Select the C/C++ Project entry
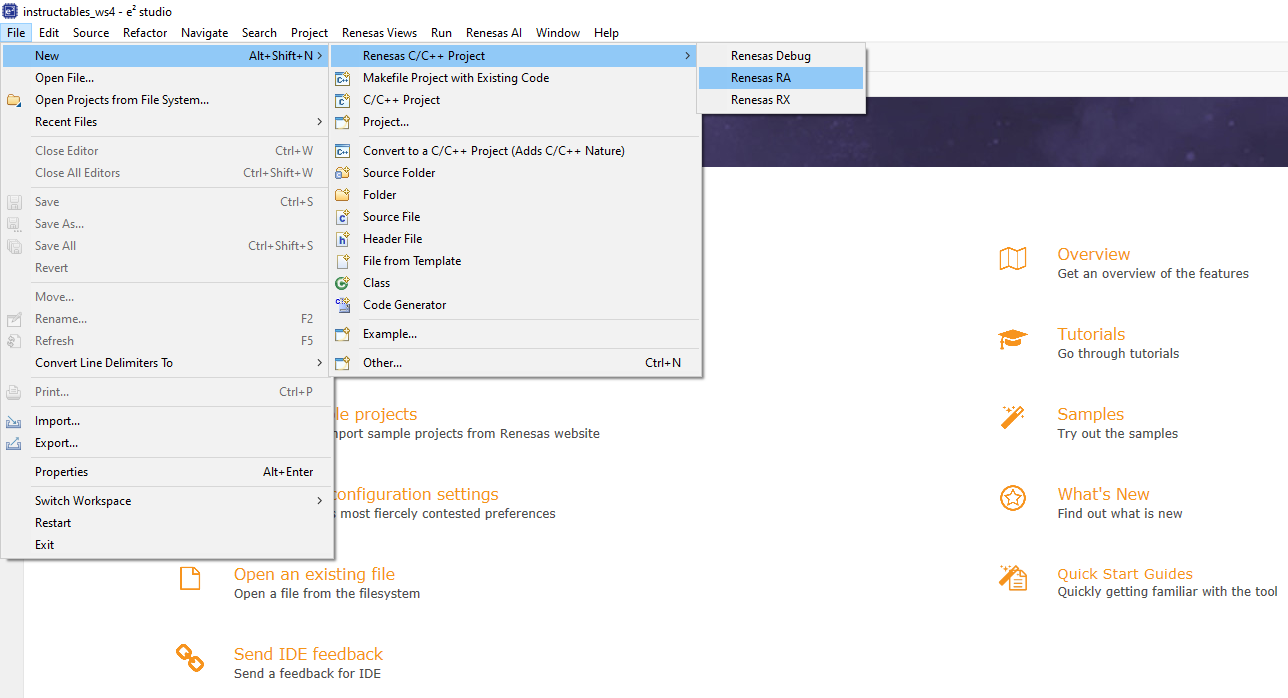Screen dimensions: 1288x698 (x=515, y=100)
